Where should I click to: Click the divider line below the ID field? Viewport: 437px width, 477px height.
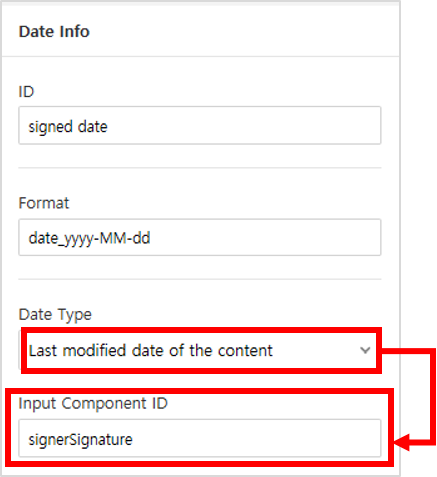click(200, 168)
